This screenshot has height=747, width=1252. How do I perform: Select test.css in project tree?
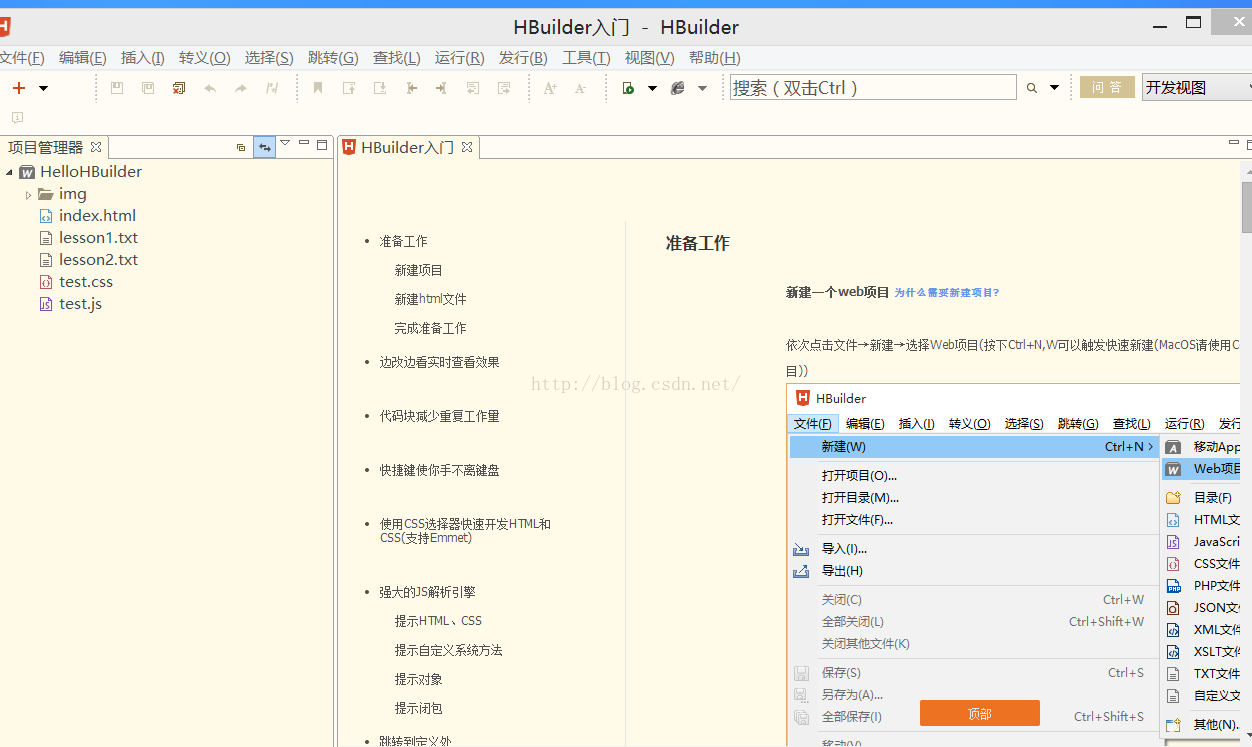click(x=86, y=282)
